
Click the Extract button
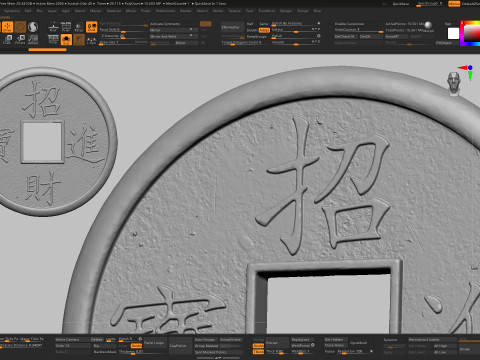277,343
